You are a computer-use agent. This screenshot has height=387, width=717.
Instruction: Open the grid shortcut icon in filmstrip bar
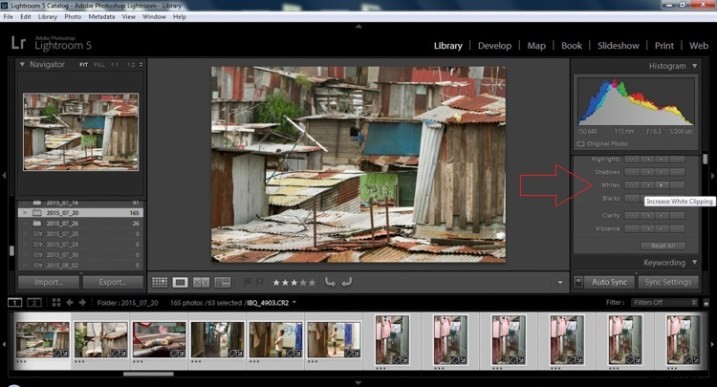pyautogui.click(x=56, y=302)
